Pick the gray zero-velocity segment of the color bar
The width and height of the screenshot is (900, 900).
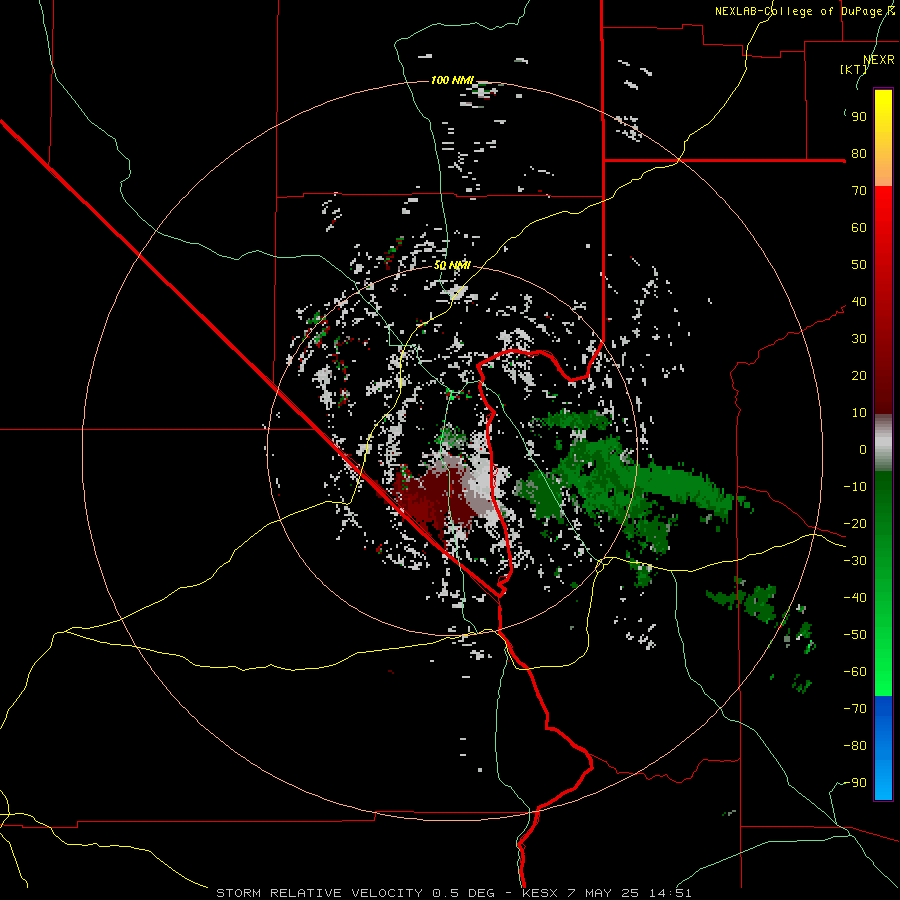pos(883,443)
